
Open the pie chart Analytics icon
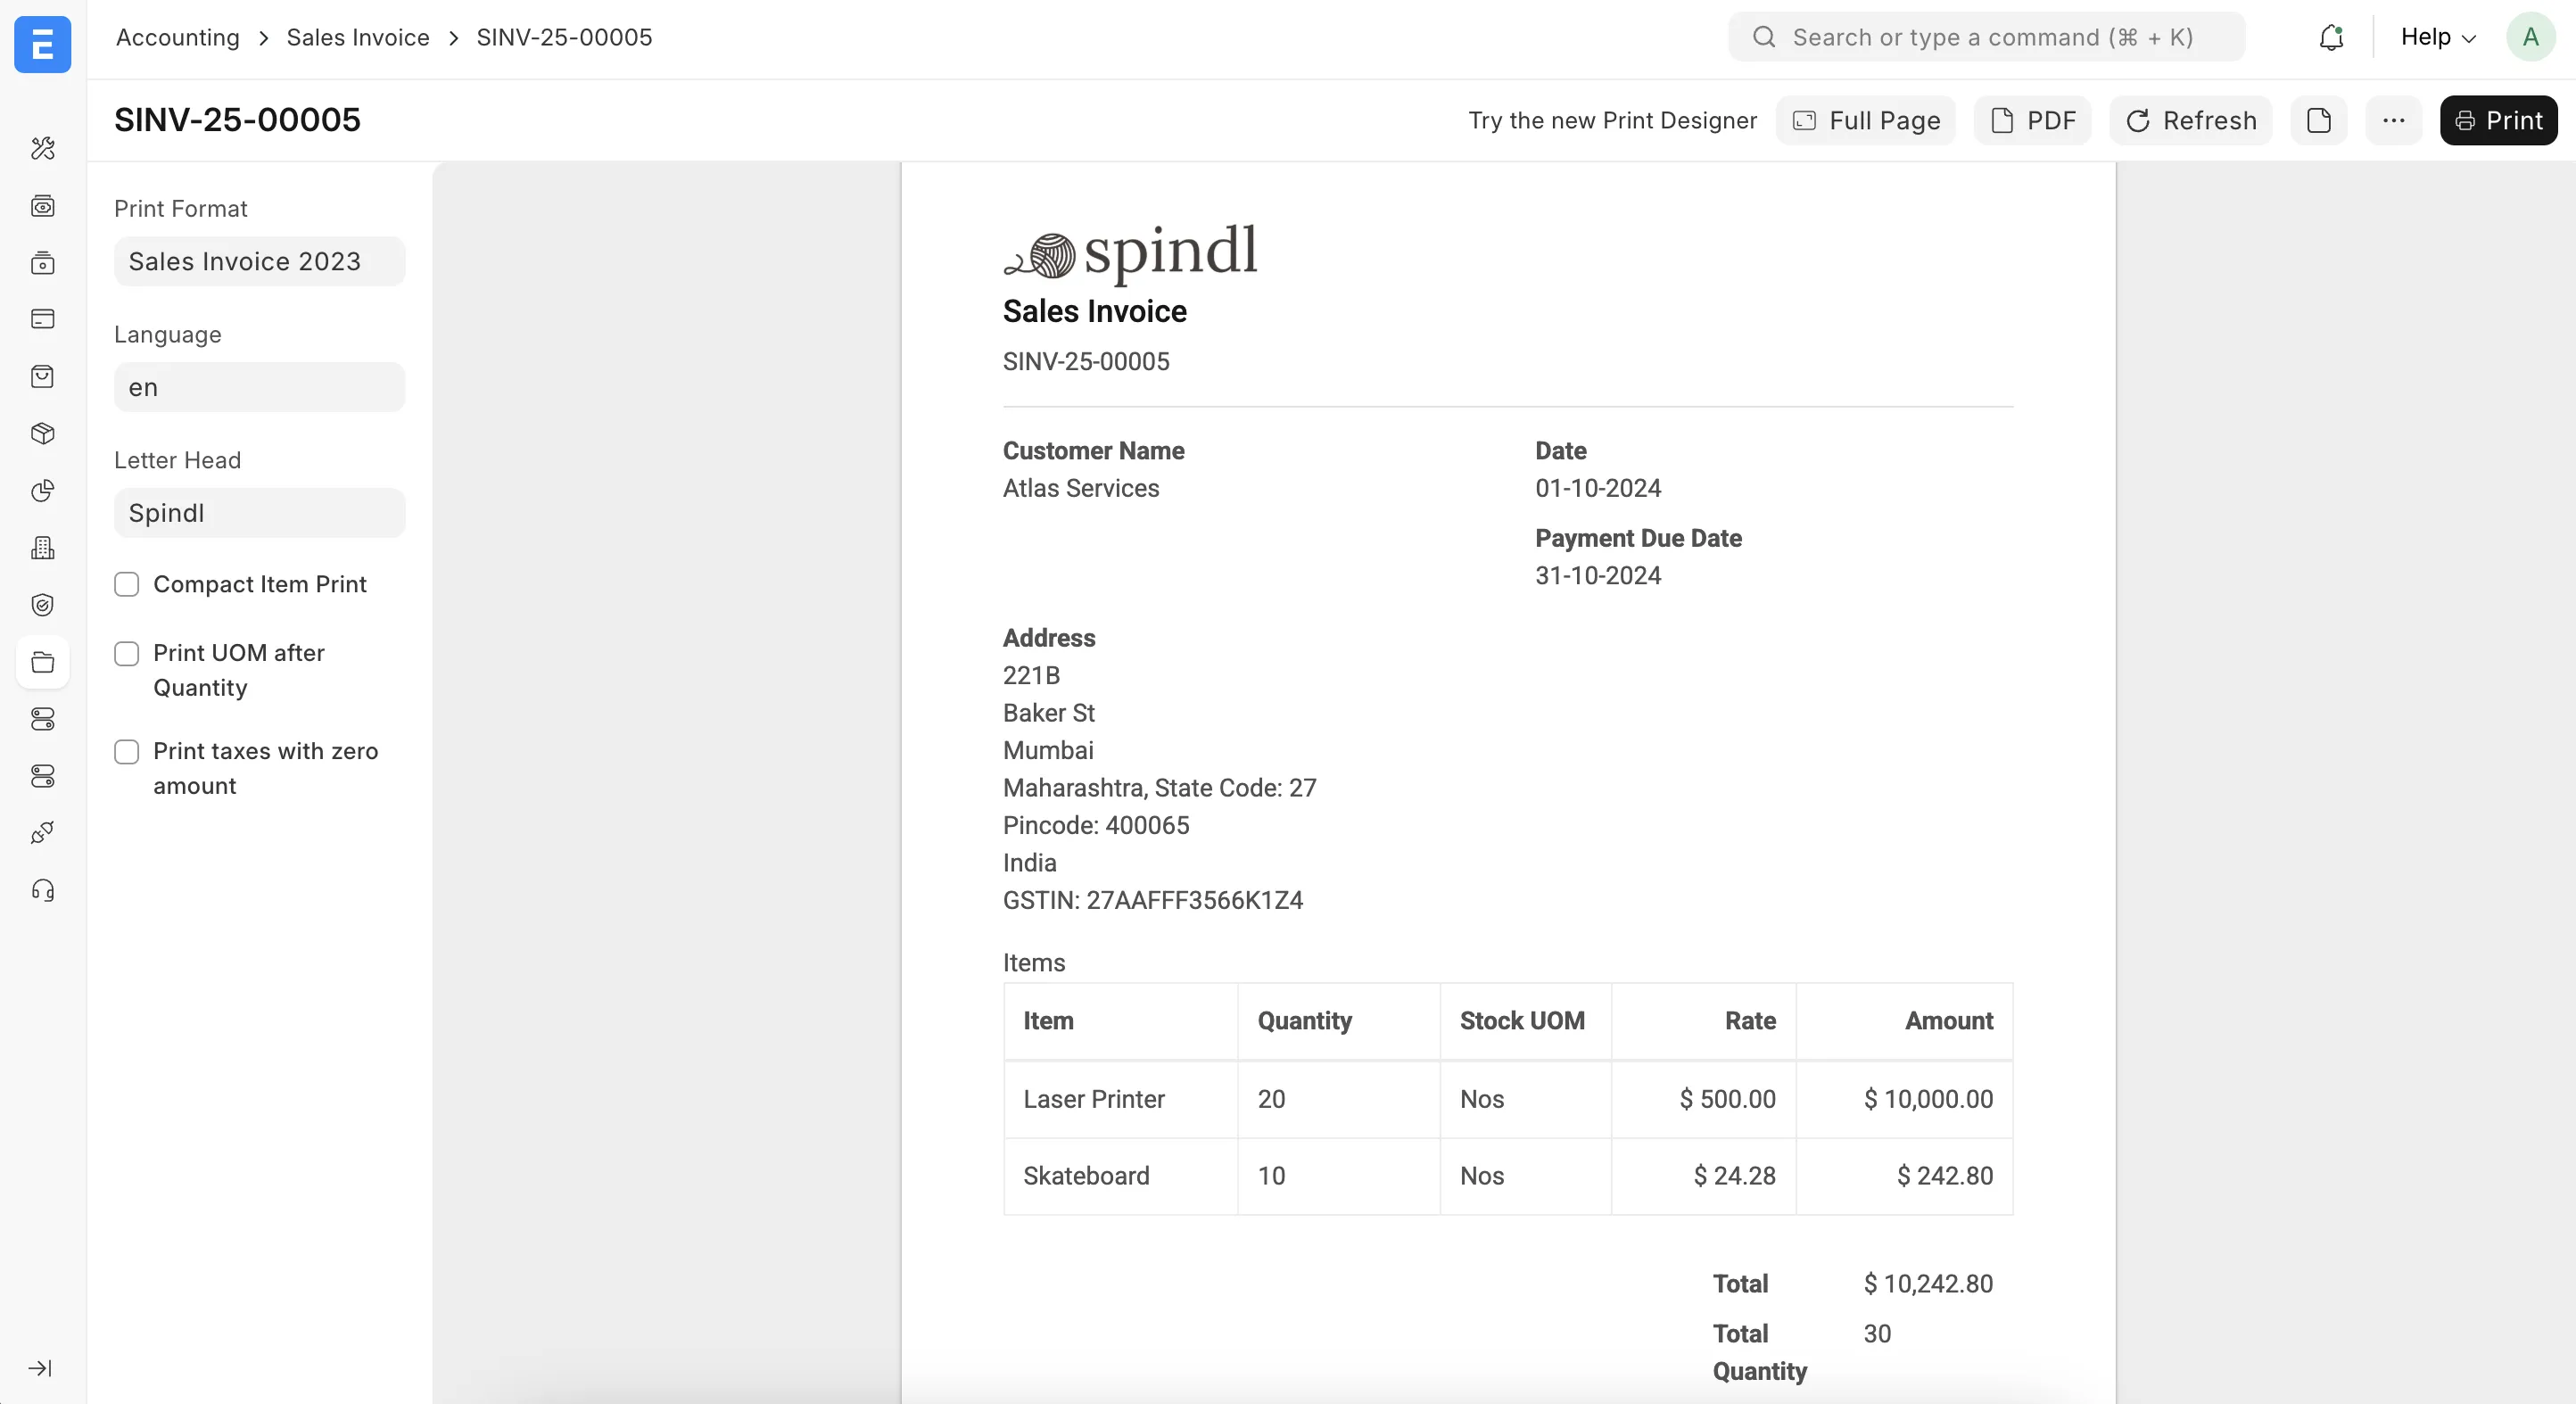43,491
